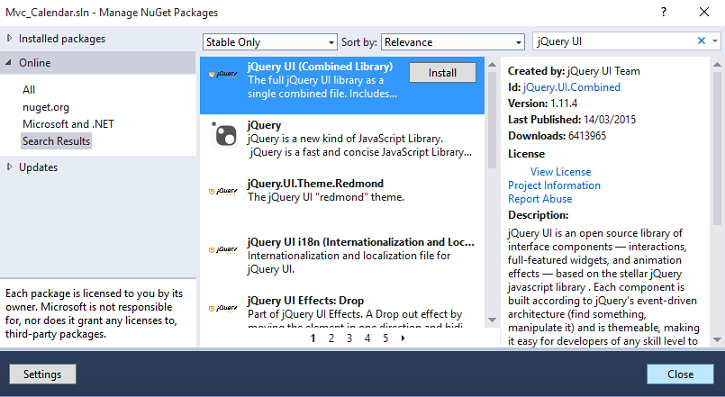This screenshot has height=397, width=725.
Task: Open the Sort by Relevance dropdown
Action: coord(453,42)
